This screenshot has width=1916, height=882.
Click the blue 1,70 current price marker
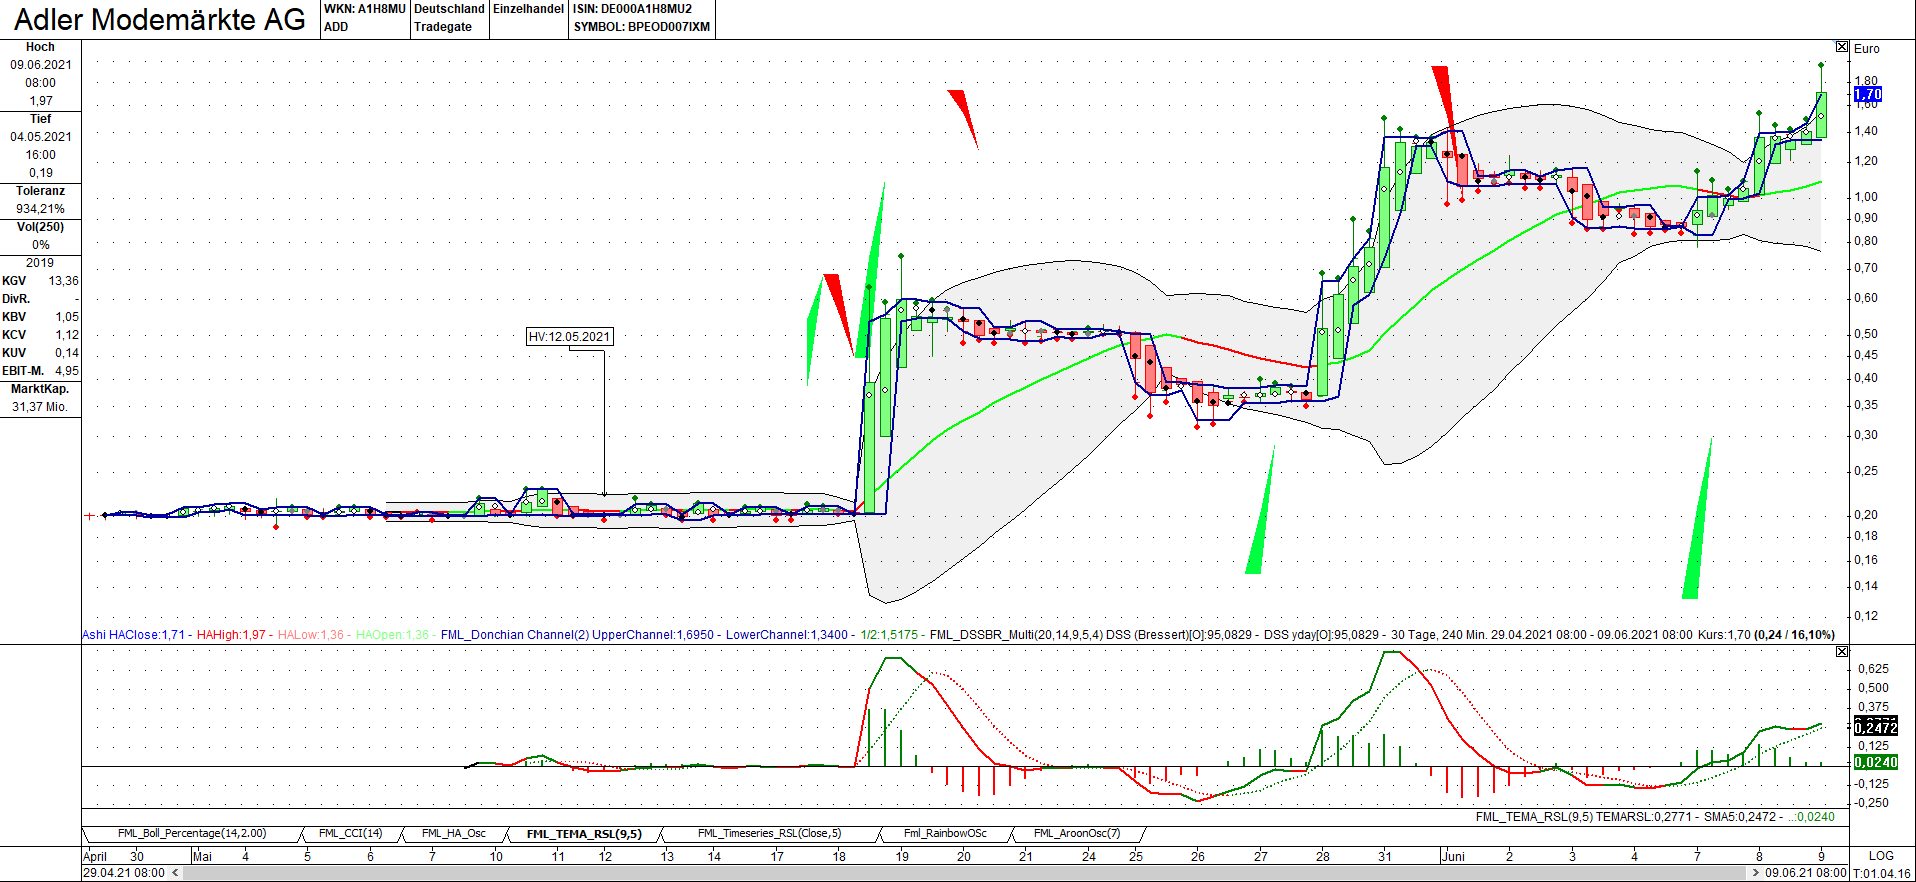pos(1867,94)
